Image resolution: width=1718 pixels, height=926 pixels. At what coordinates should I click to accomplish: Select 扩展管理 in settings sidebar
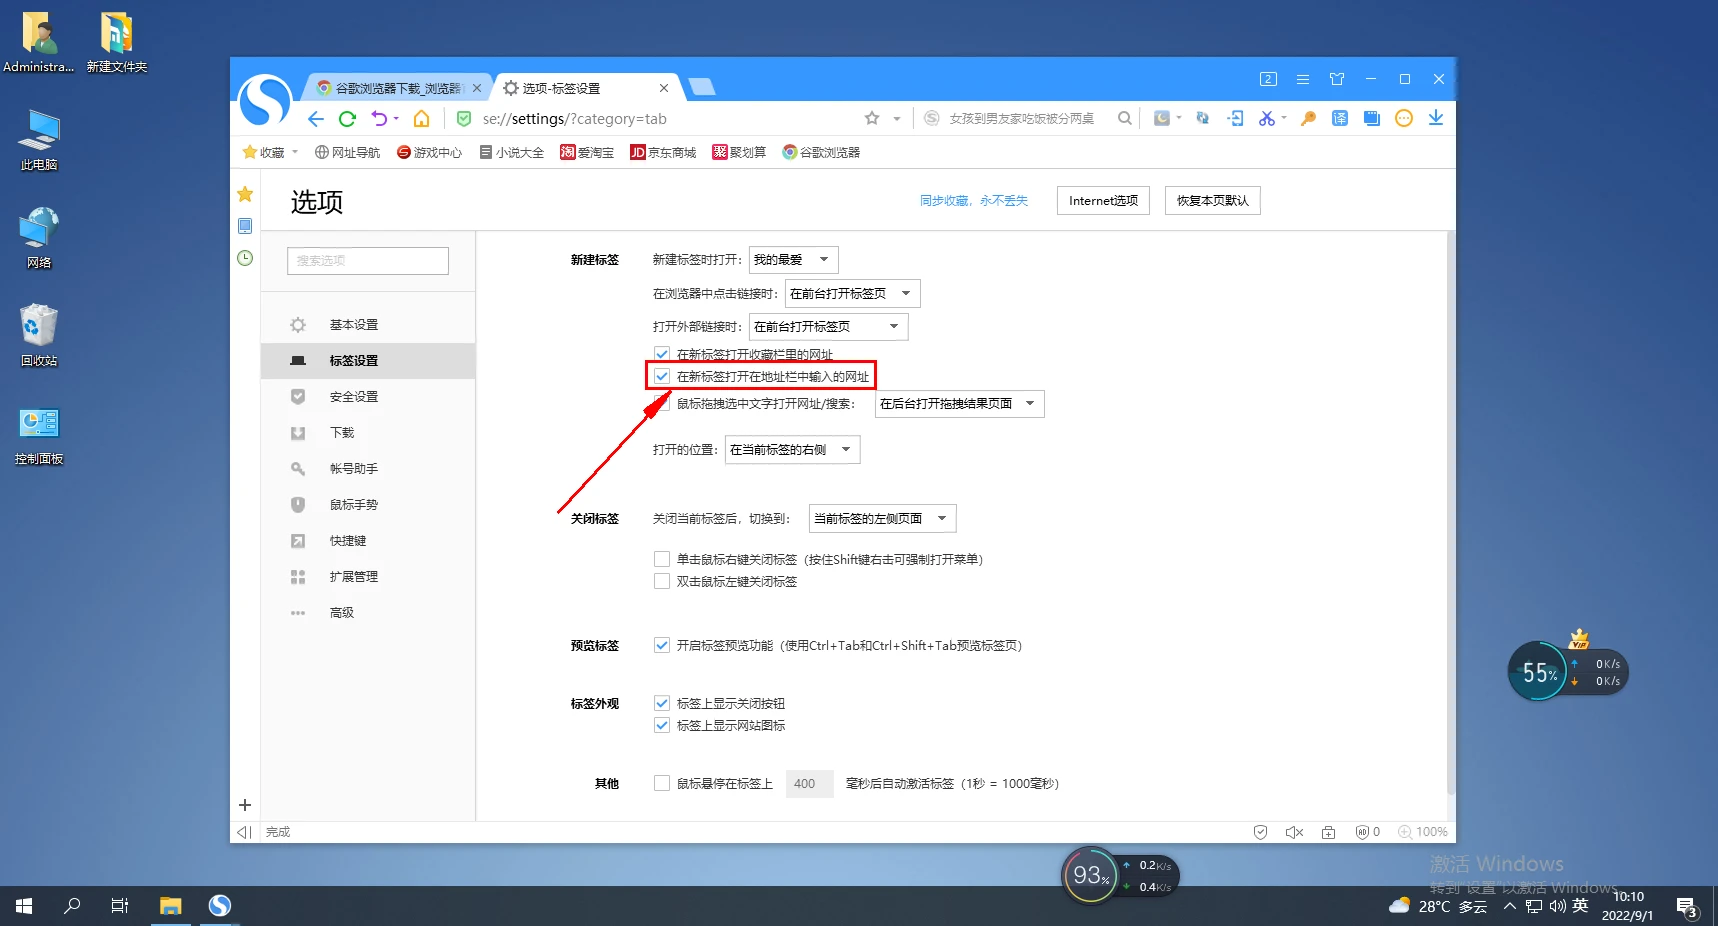click(368, 577)
